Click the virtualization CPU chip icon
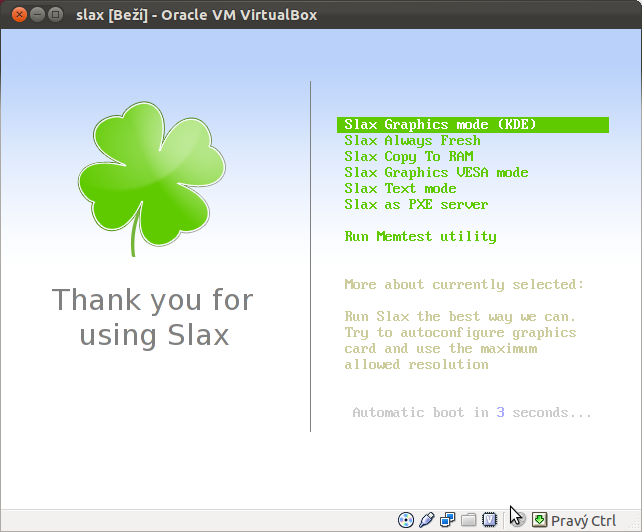 coord(489,520)
